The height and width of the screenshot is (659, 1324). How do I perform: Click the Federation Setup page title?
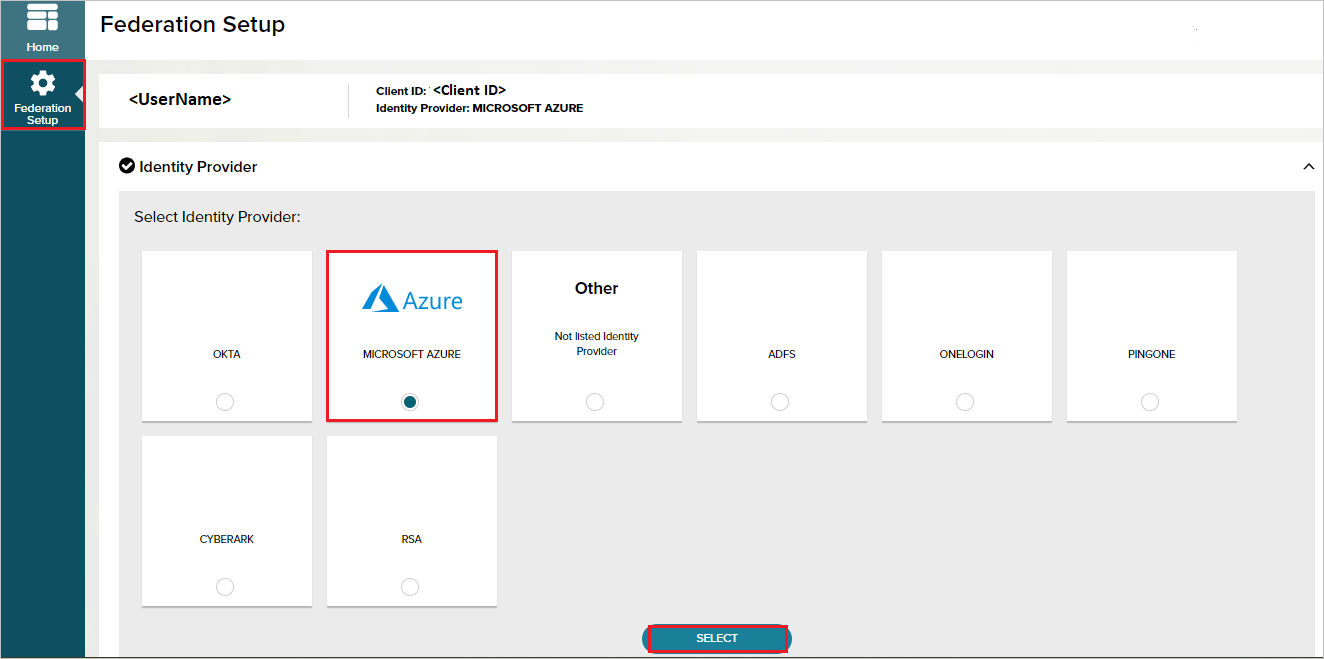coord(193,24)
